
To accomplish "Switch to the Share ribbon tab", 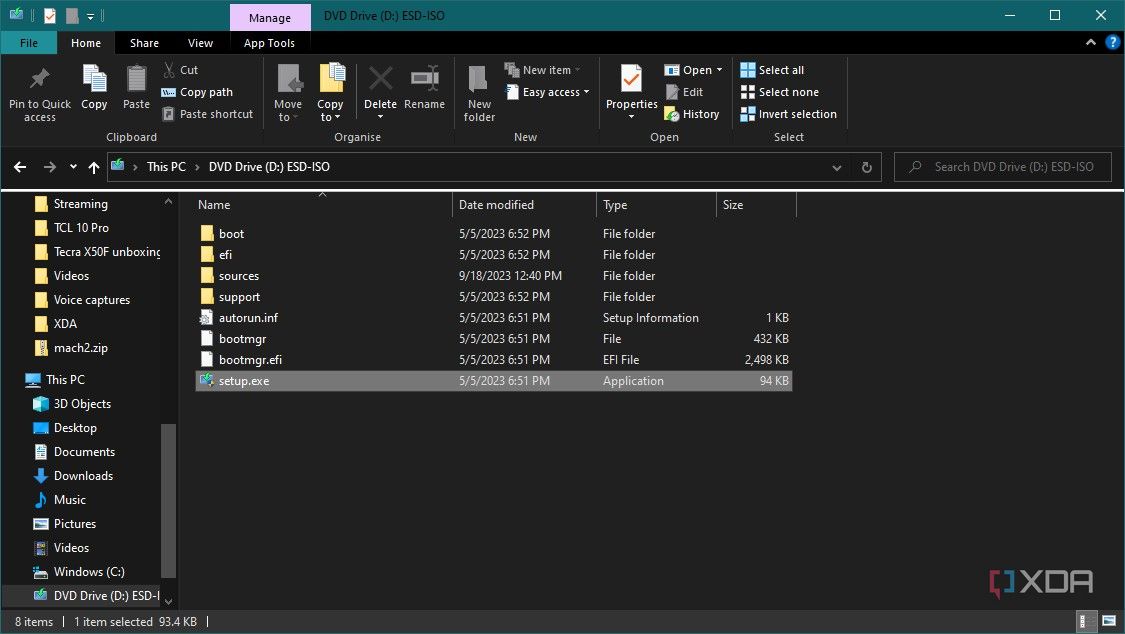I will click(x=144, y=43).
